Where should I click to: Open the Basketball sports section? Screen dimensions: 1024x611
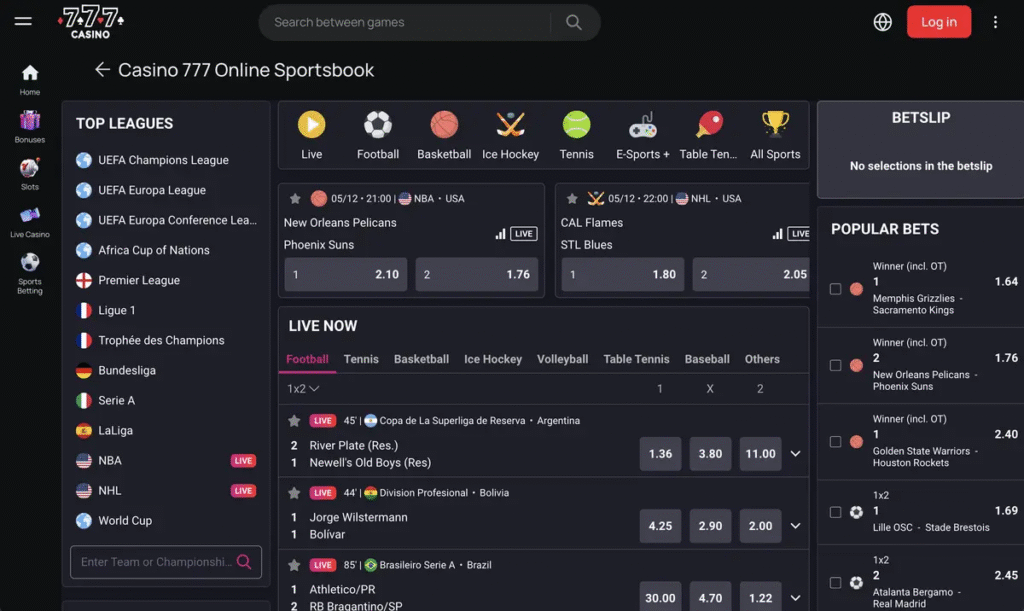click(x=443, y=133)
